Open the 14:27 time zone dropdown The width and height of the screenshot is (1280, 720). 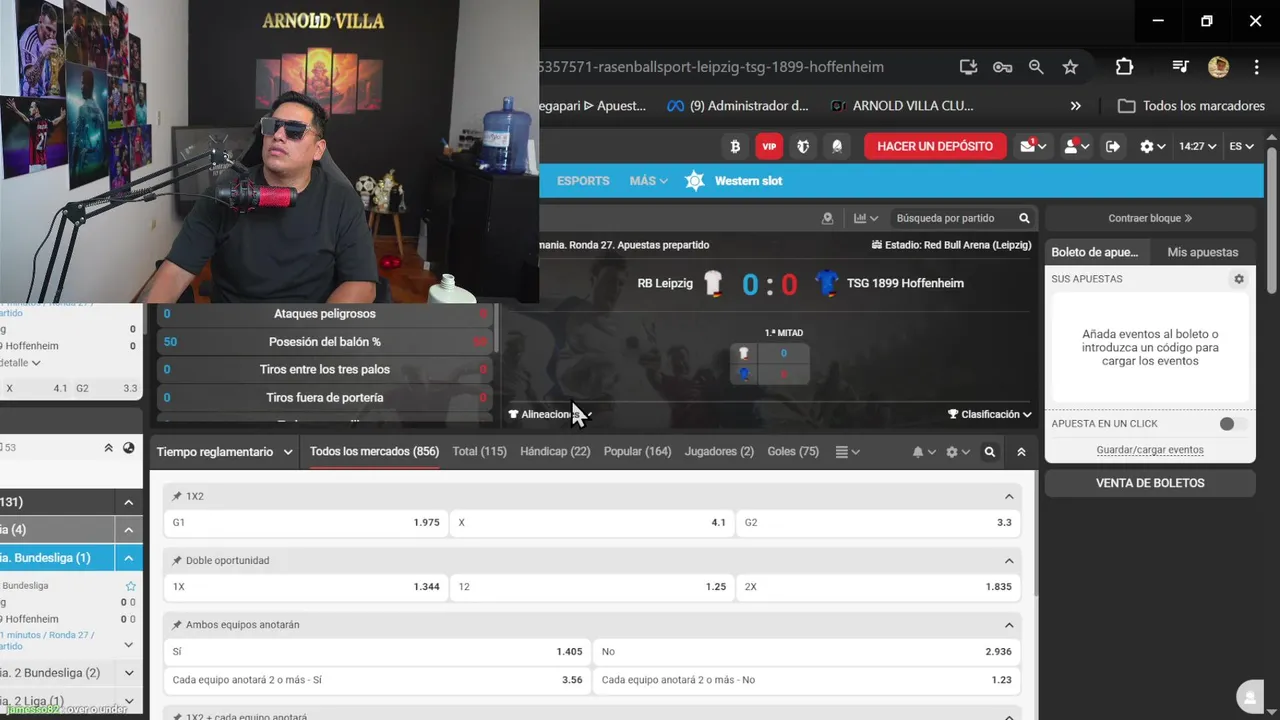(x=1197, y=146)
